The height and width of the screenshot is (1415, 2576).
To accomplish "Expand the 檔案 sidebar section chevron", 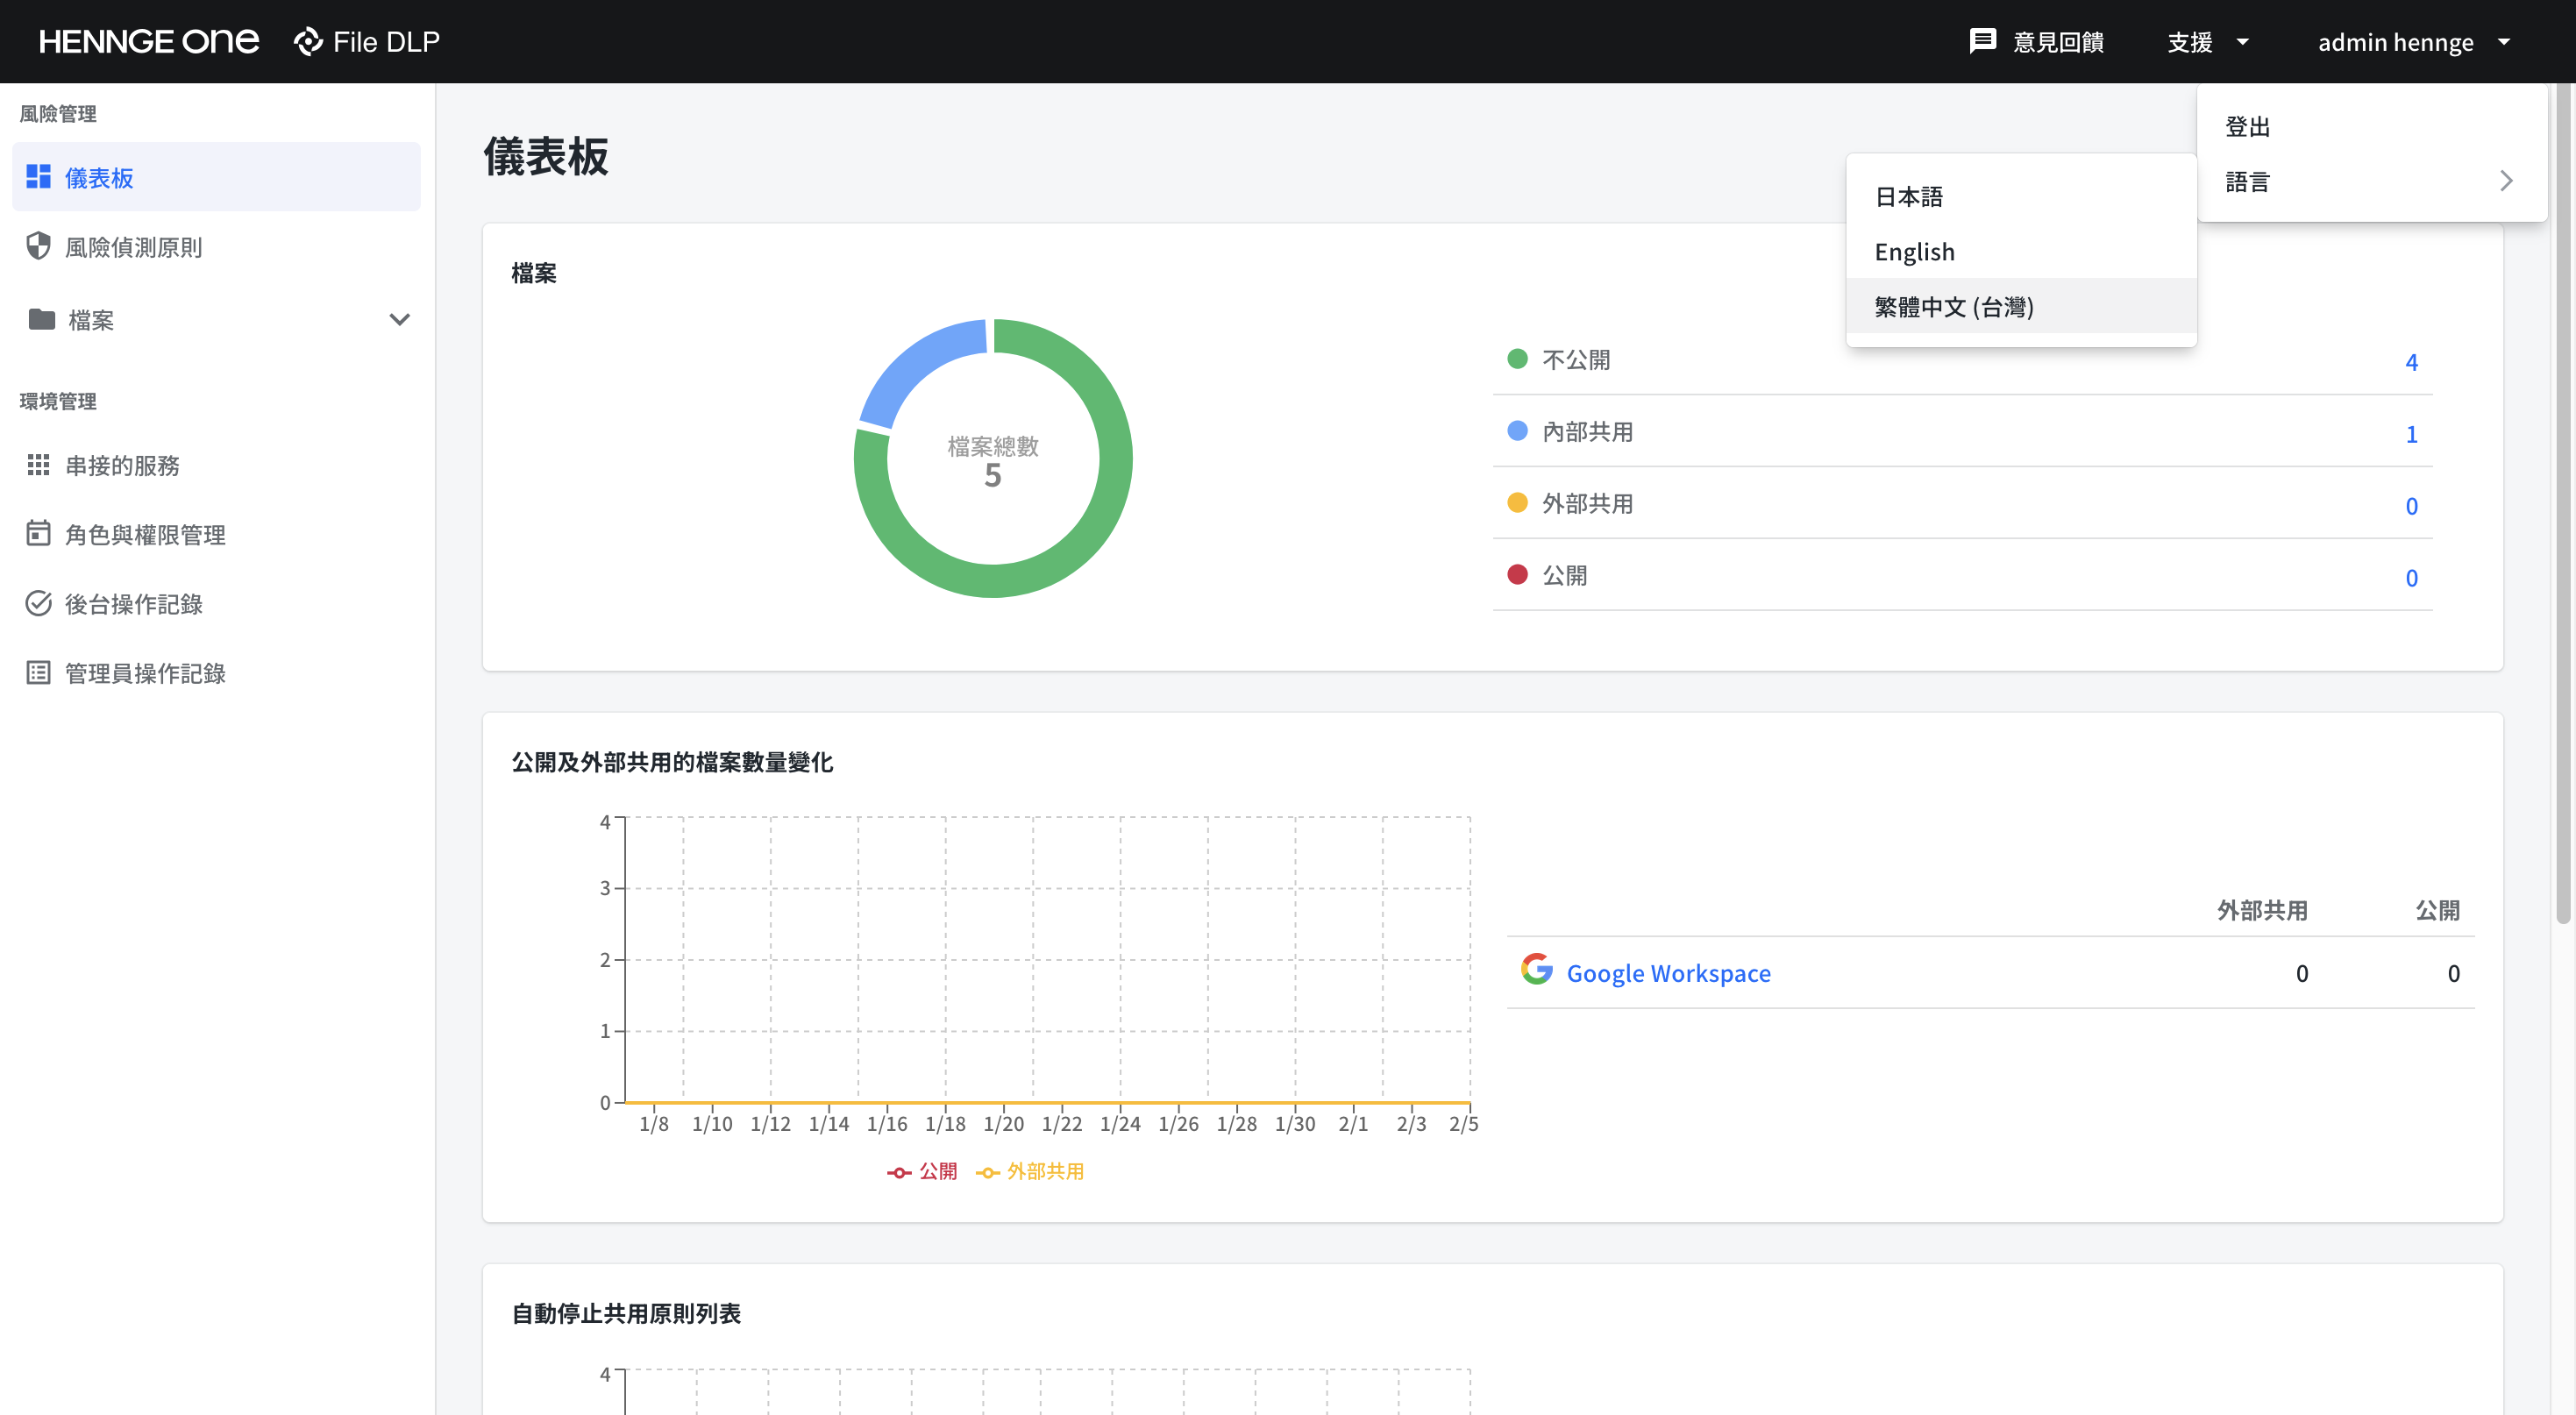I will pyautogui.click(x=399, y=319).
